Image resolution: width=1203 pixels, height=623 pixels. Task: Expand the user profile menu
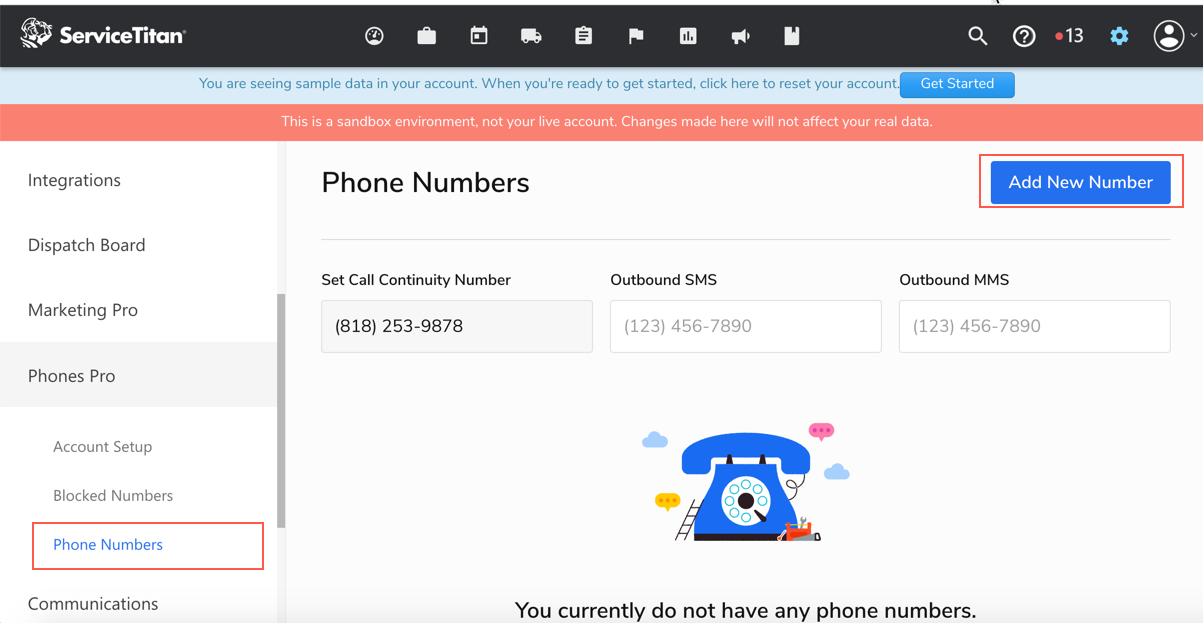click(x=1175, y=36)
